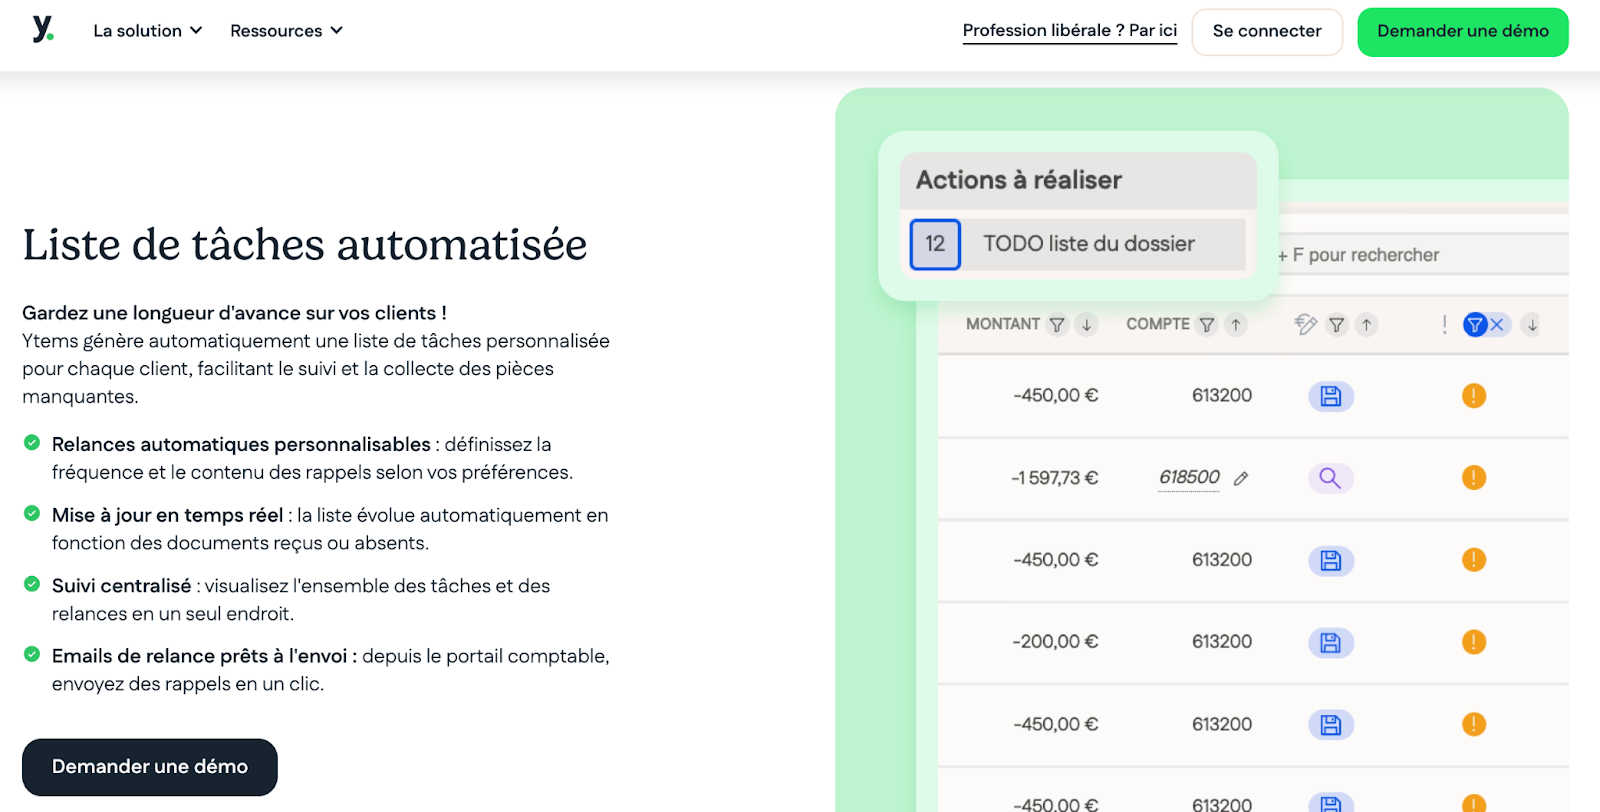Click the check icon beside Relances automatiques personnalisables
The image size is (1600, 812).
[32, 442]
